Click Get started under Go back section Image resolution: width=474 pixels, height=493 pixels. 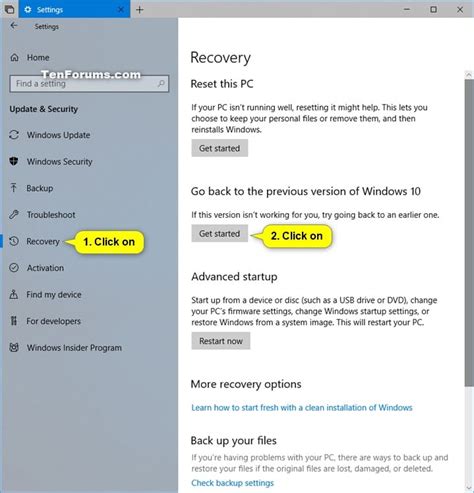[219, 233]
